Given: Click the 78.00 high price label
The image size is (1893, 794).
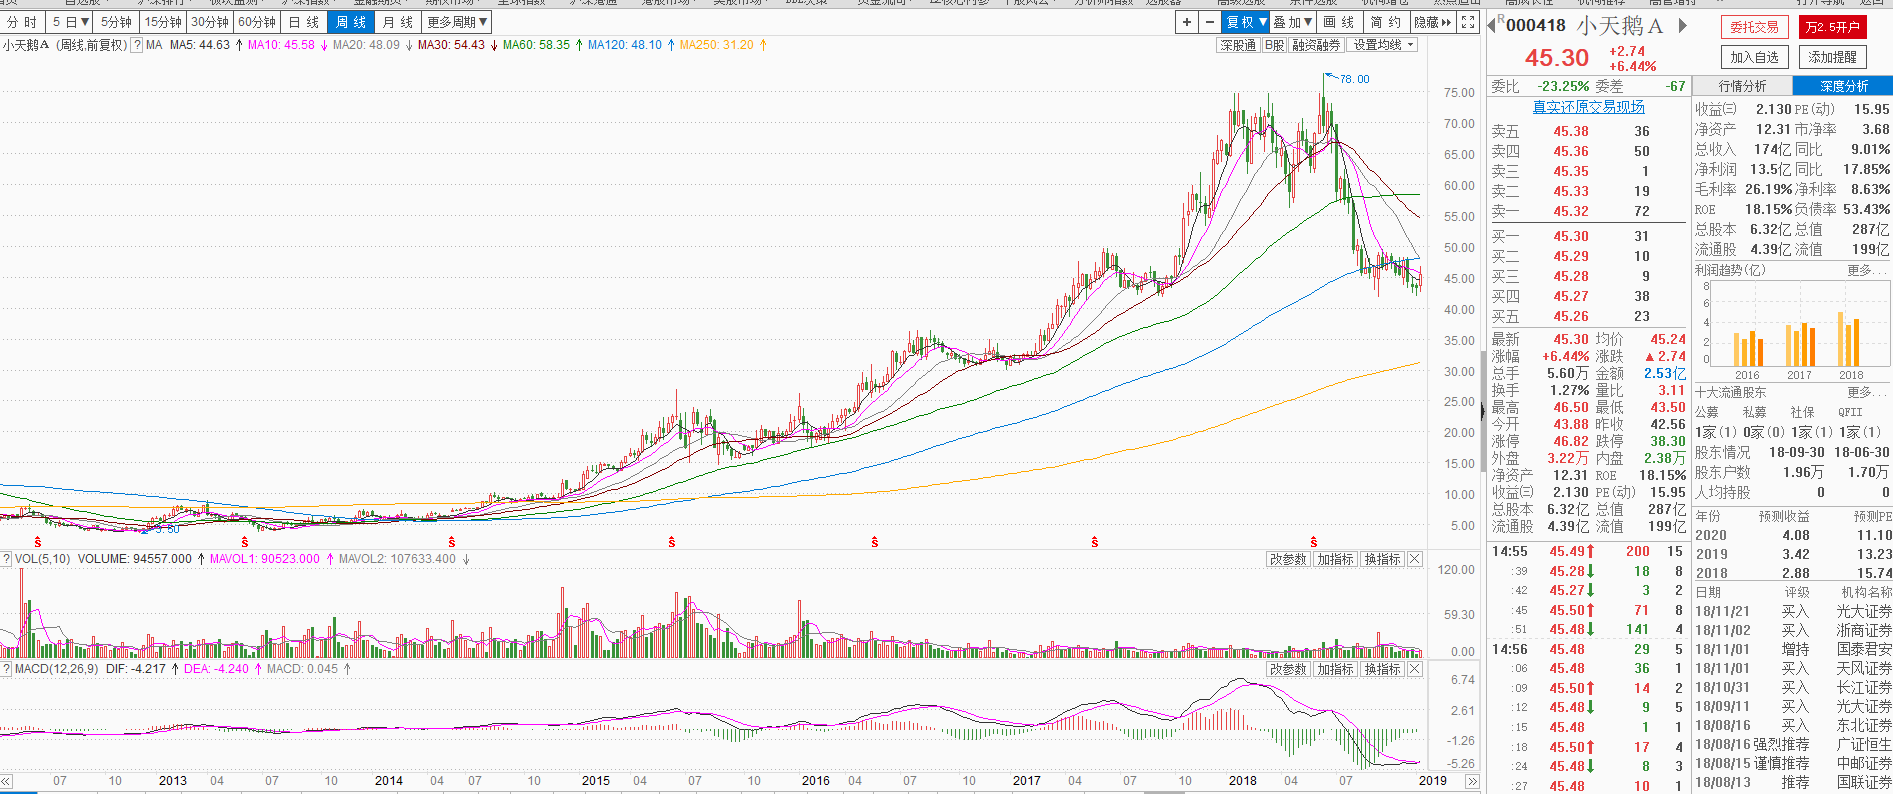Looking at the screenshot, I should click(x=1354, y=79).
